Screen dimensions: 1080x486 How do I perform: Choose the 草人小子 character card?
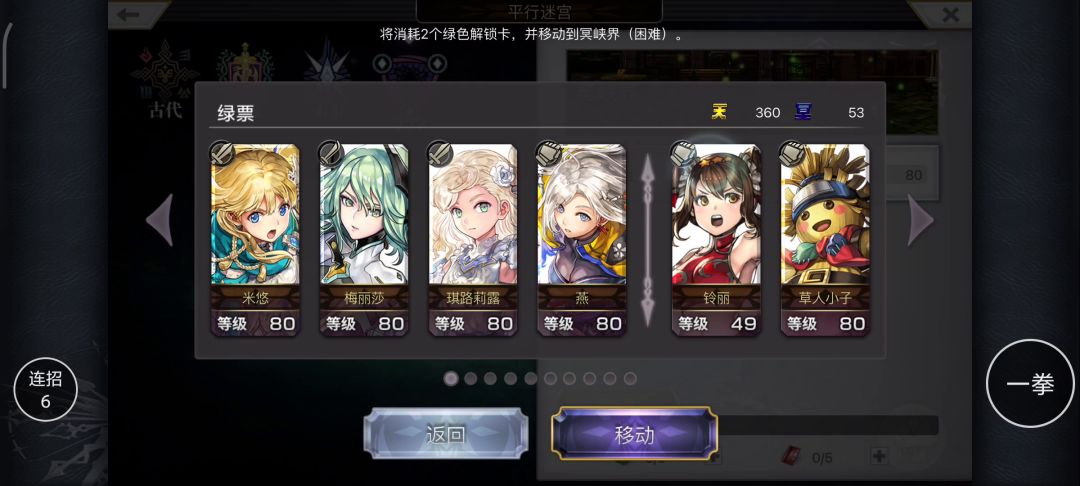pyautogui.click(x=825, y=239)
